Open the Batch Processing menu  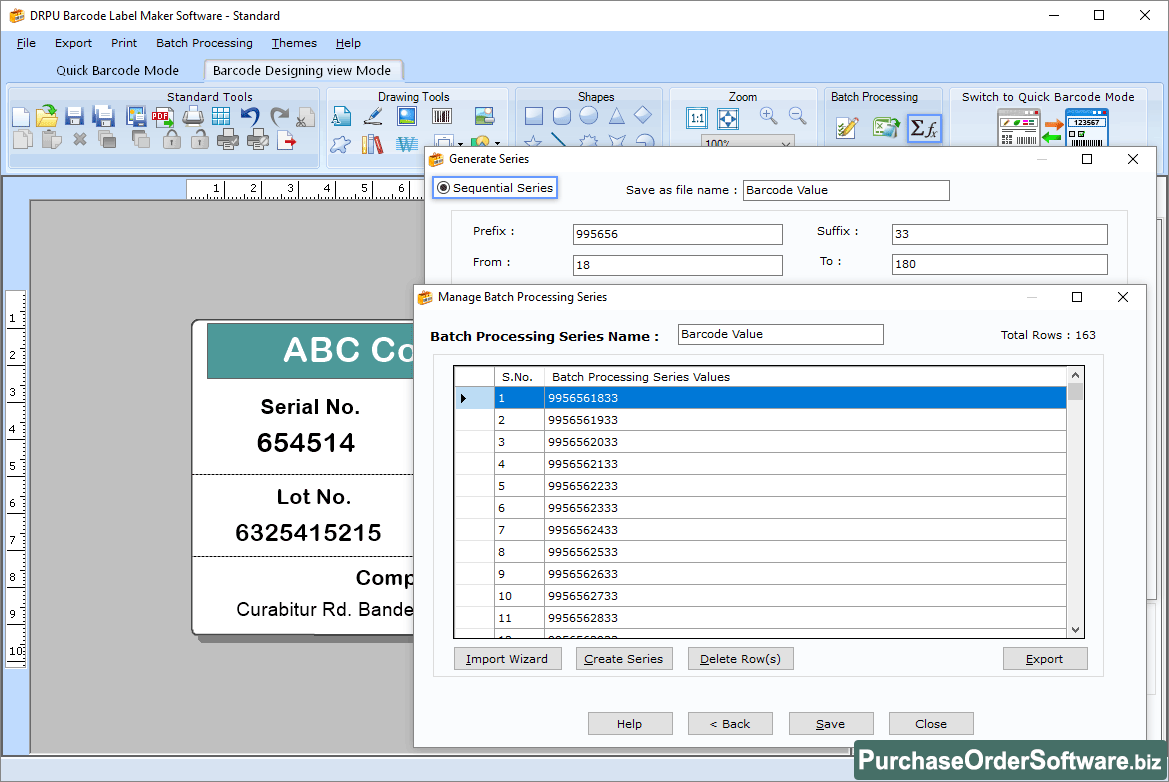coord(204,43)
